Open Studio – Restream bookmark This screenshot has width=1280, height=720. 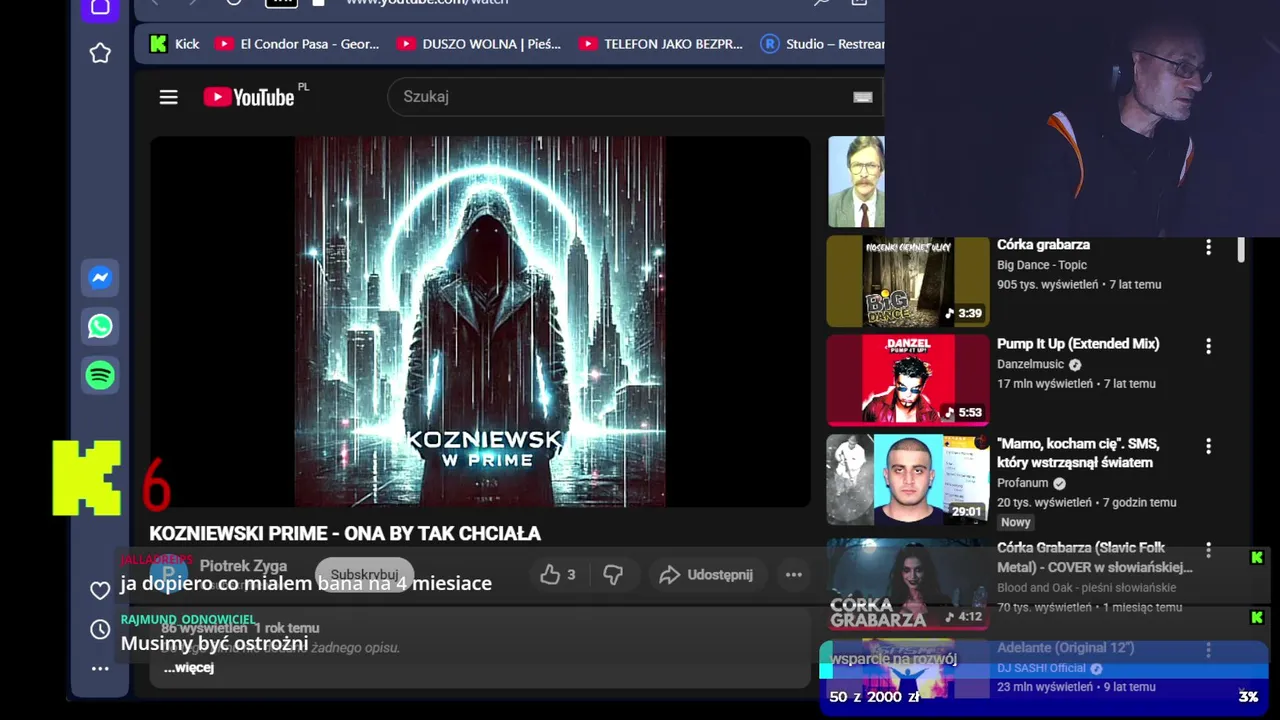(822, 44)
